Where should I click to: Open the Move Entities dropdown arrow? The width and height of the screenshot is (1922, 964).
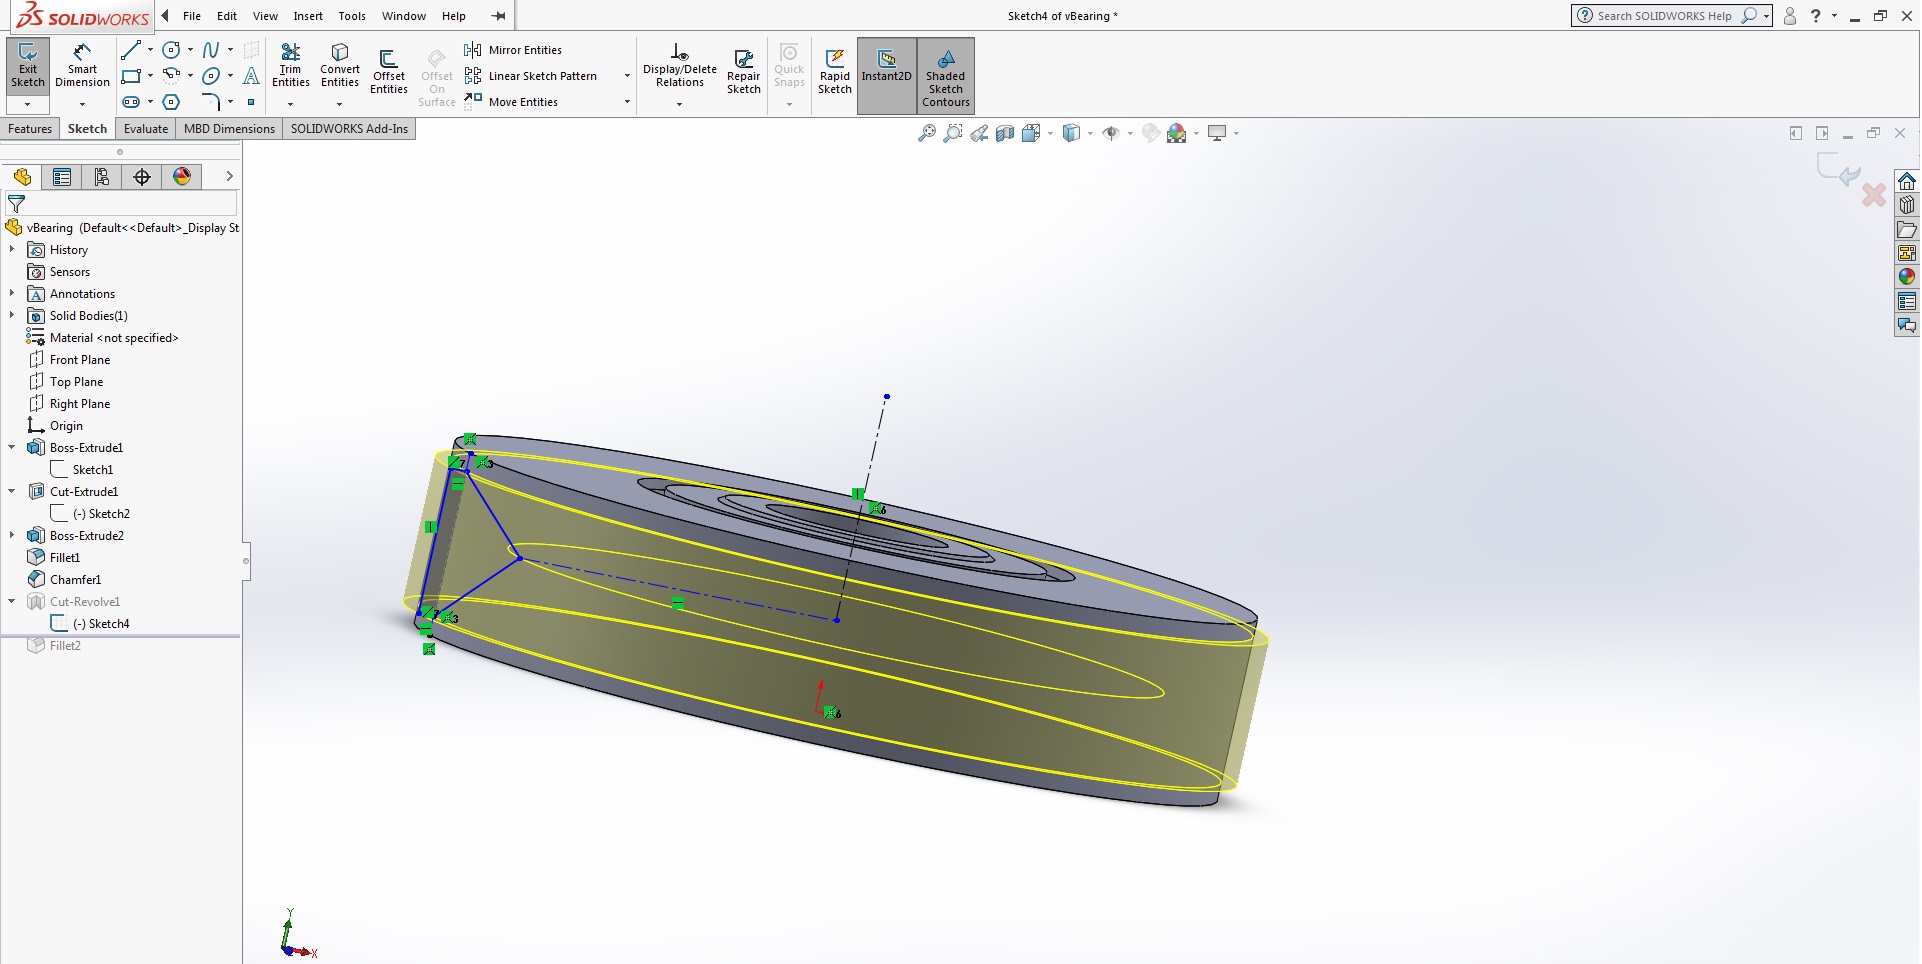click(627, 102)
